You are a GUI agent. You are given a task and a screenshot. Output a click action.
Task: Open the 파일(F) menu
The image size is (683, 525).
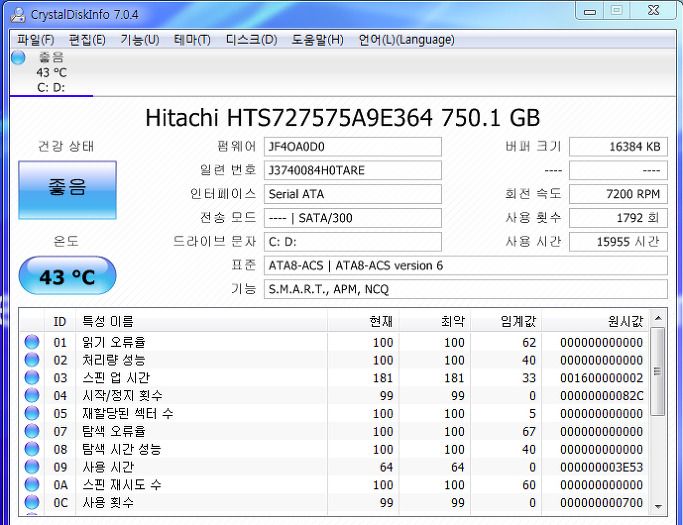click(35, 40)
